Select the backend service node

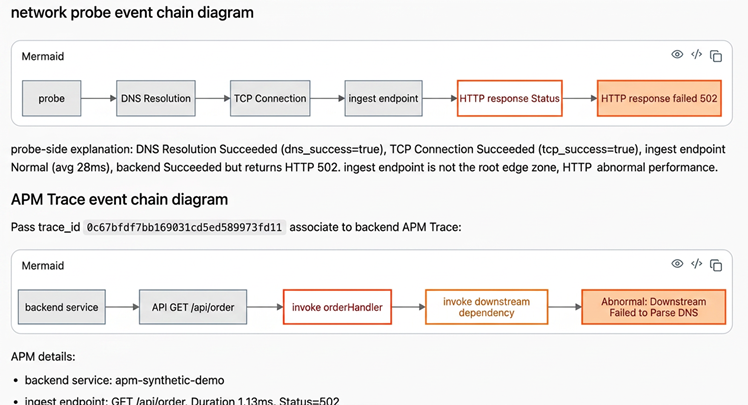click(x=62, y=307)
